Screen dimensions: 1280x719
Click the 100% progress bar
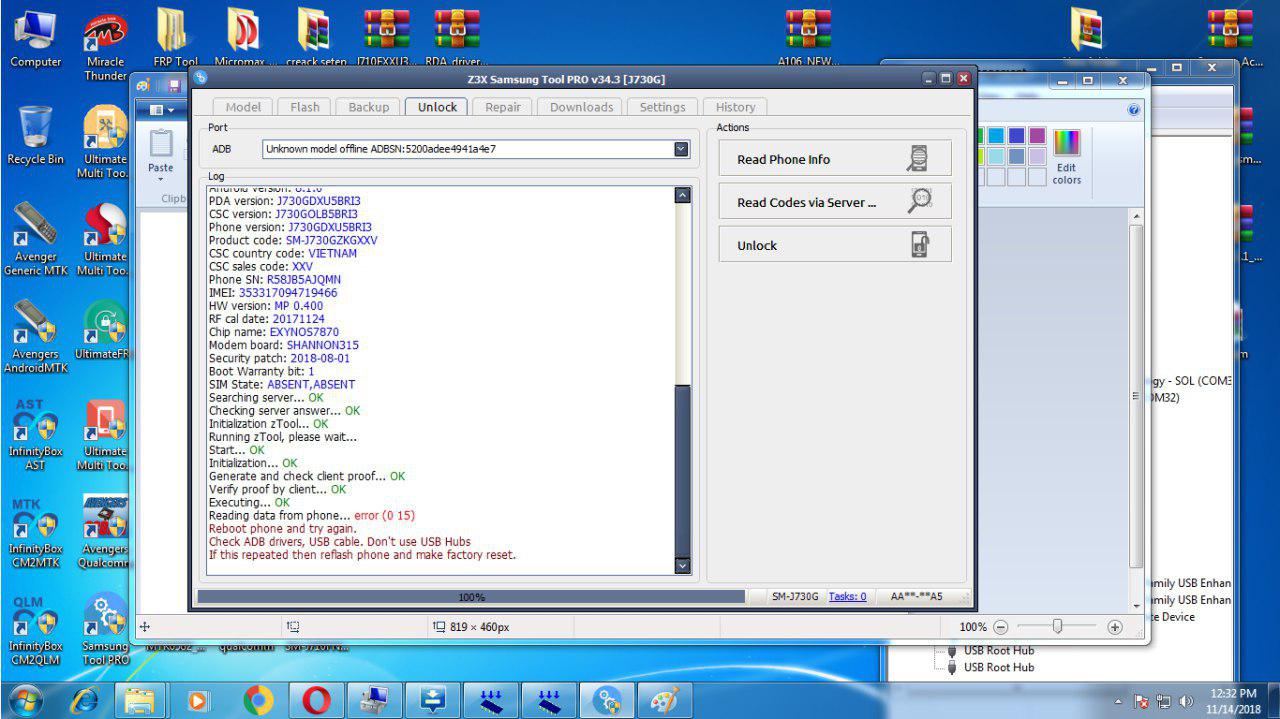point(471,597)
